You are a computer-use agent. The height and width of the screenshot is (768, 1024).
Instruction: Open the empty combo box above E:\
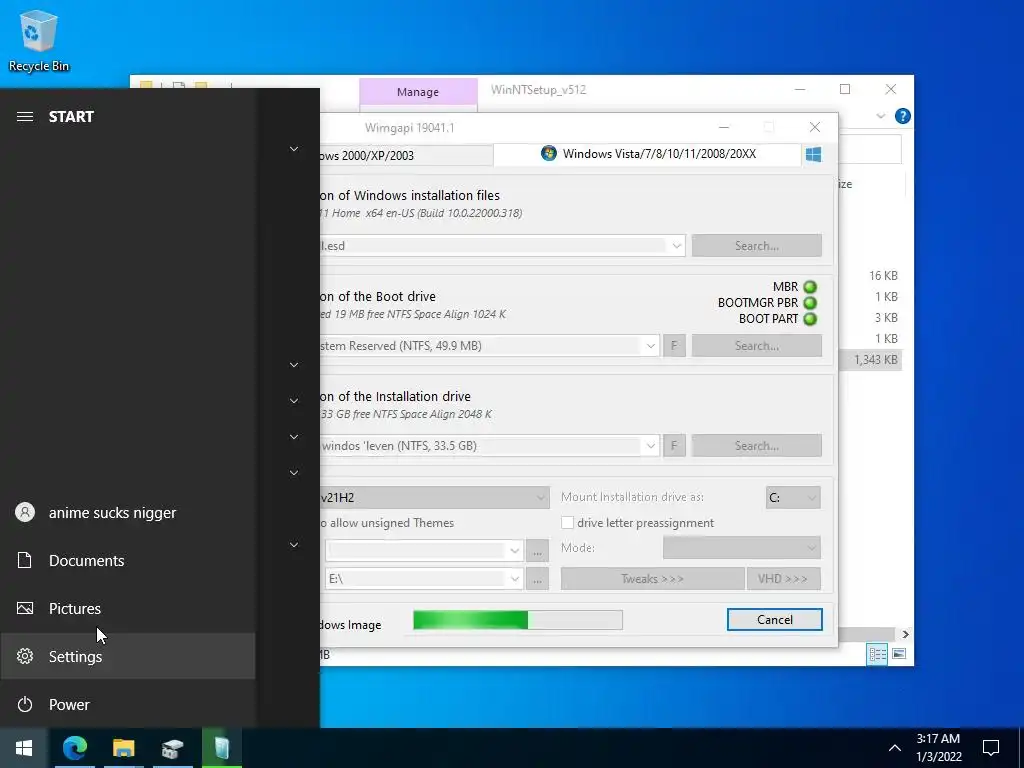424,551
